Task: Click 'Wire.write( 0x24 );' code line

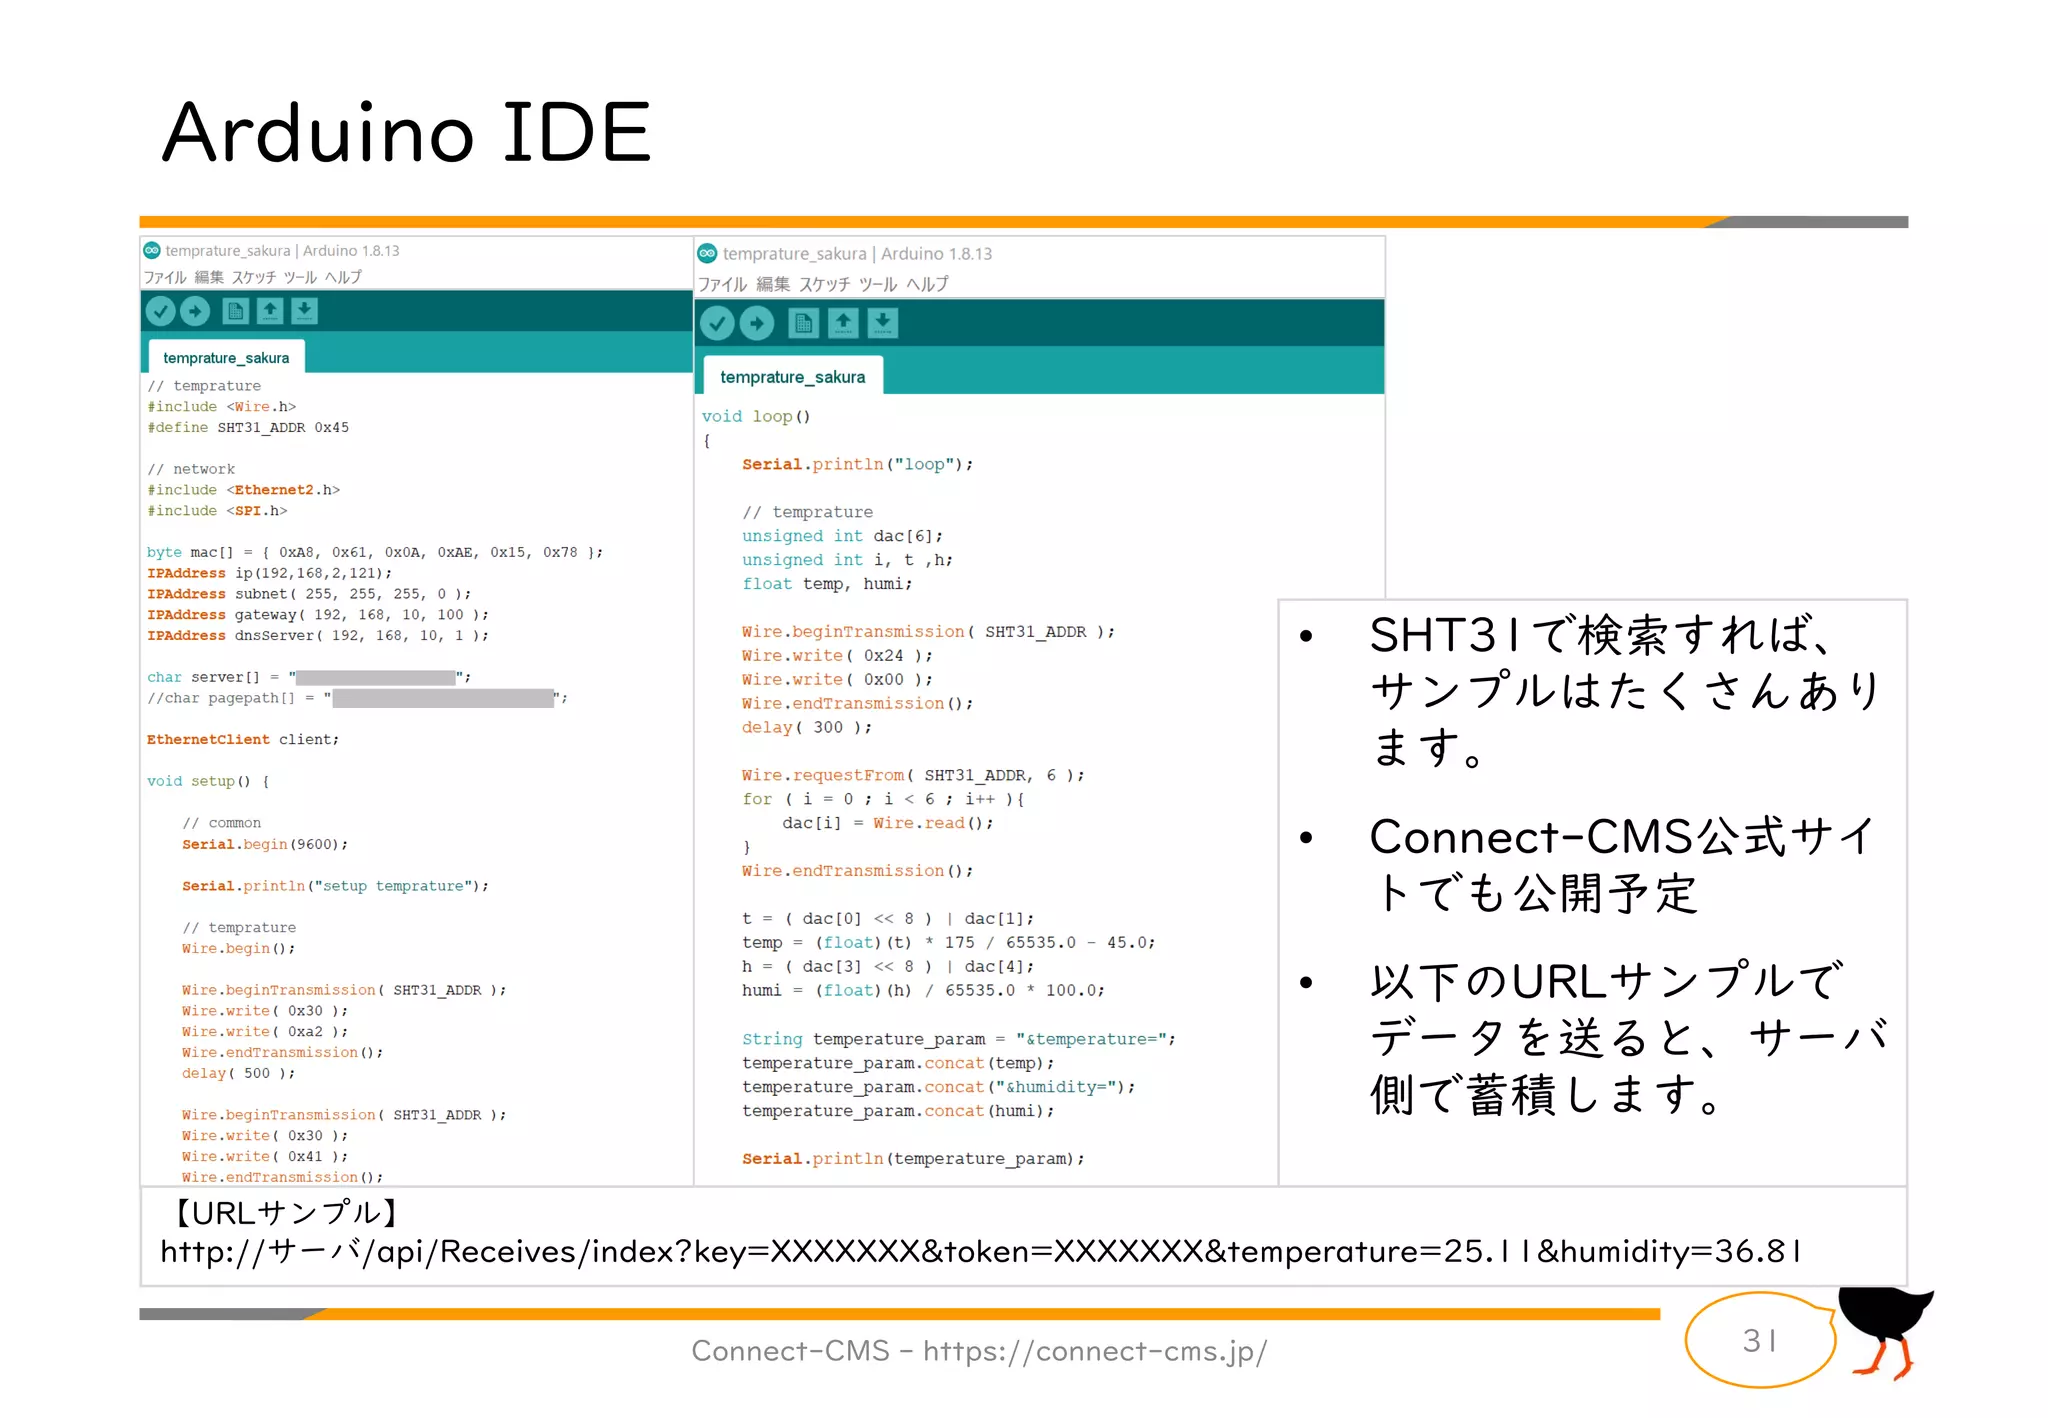Action: click(837, 656)
